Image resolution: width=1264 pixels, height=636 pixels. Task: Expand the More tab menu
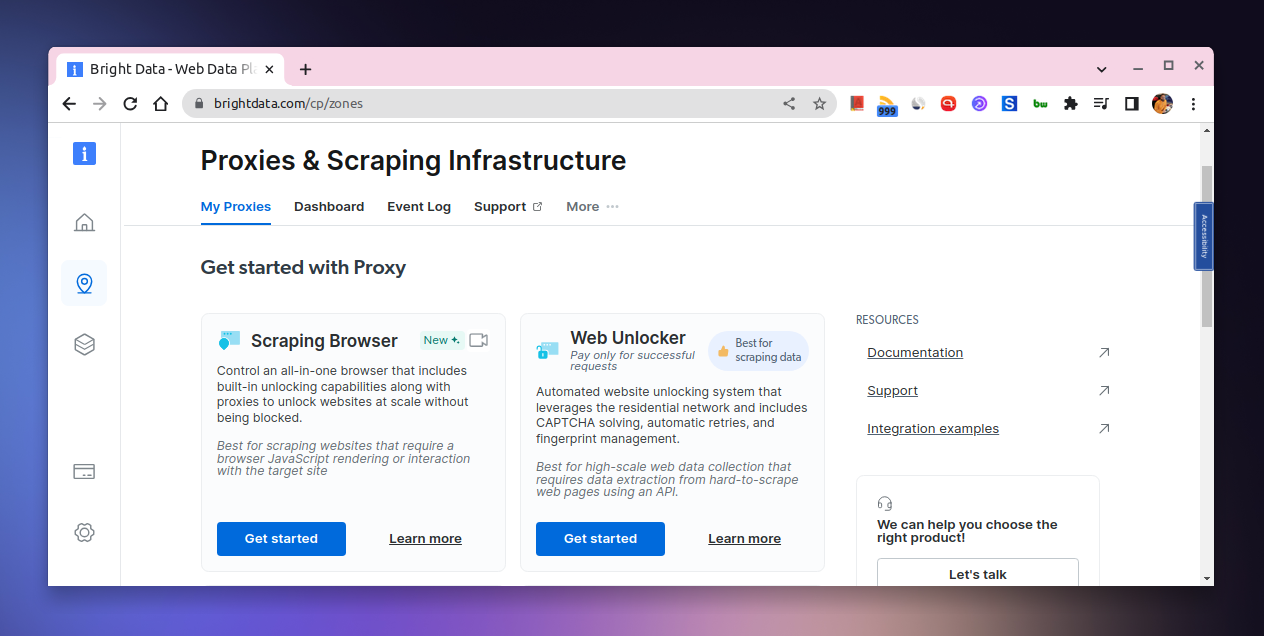click(592, 207)
